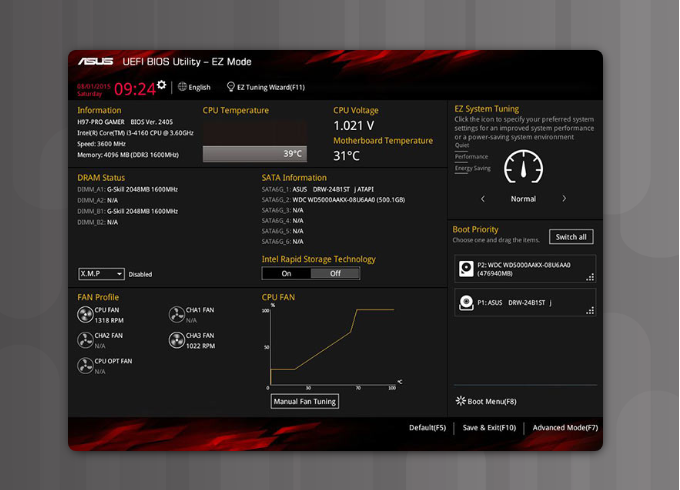The image size is (680, 490).
Task: Click the CPU FAN fan icon
Action: pos(85,315)
